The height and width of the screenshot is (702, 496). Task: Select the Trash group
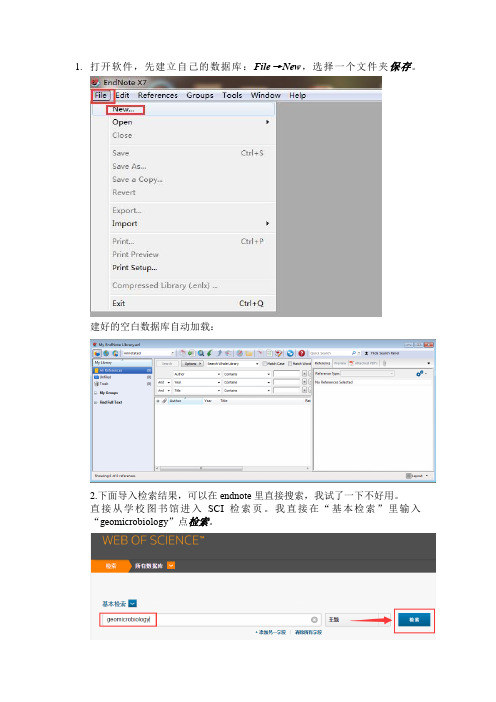122,384
